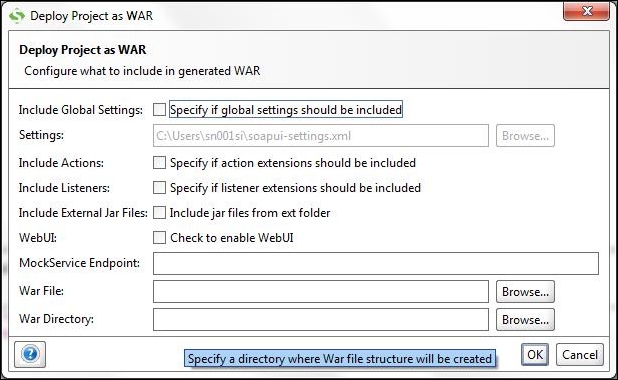Click 'Specify if global settings should be included' text
Viewport: 618px width, 380px height.
(x=286, y=110)
